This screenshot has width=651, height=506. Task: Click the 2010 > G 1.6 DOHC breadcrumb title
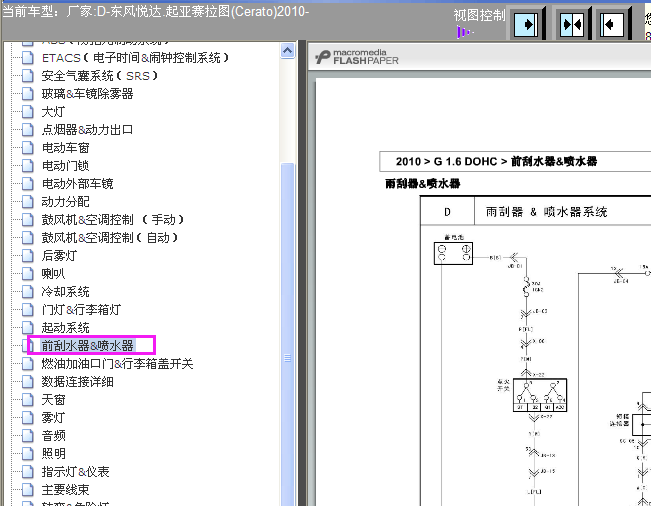[497, 161]
